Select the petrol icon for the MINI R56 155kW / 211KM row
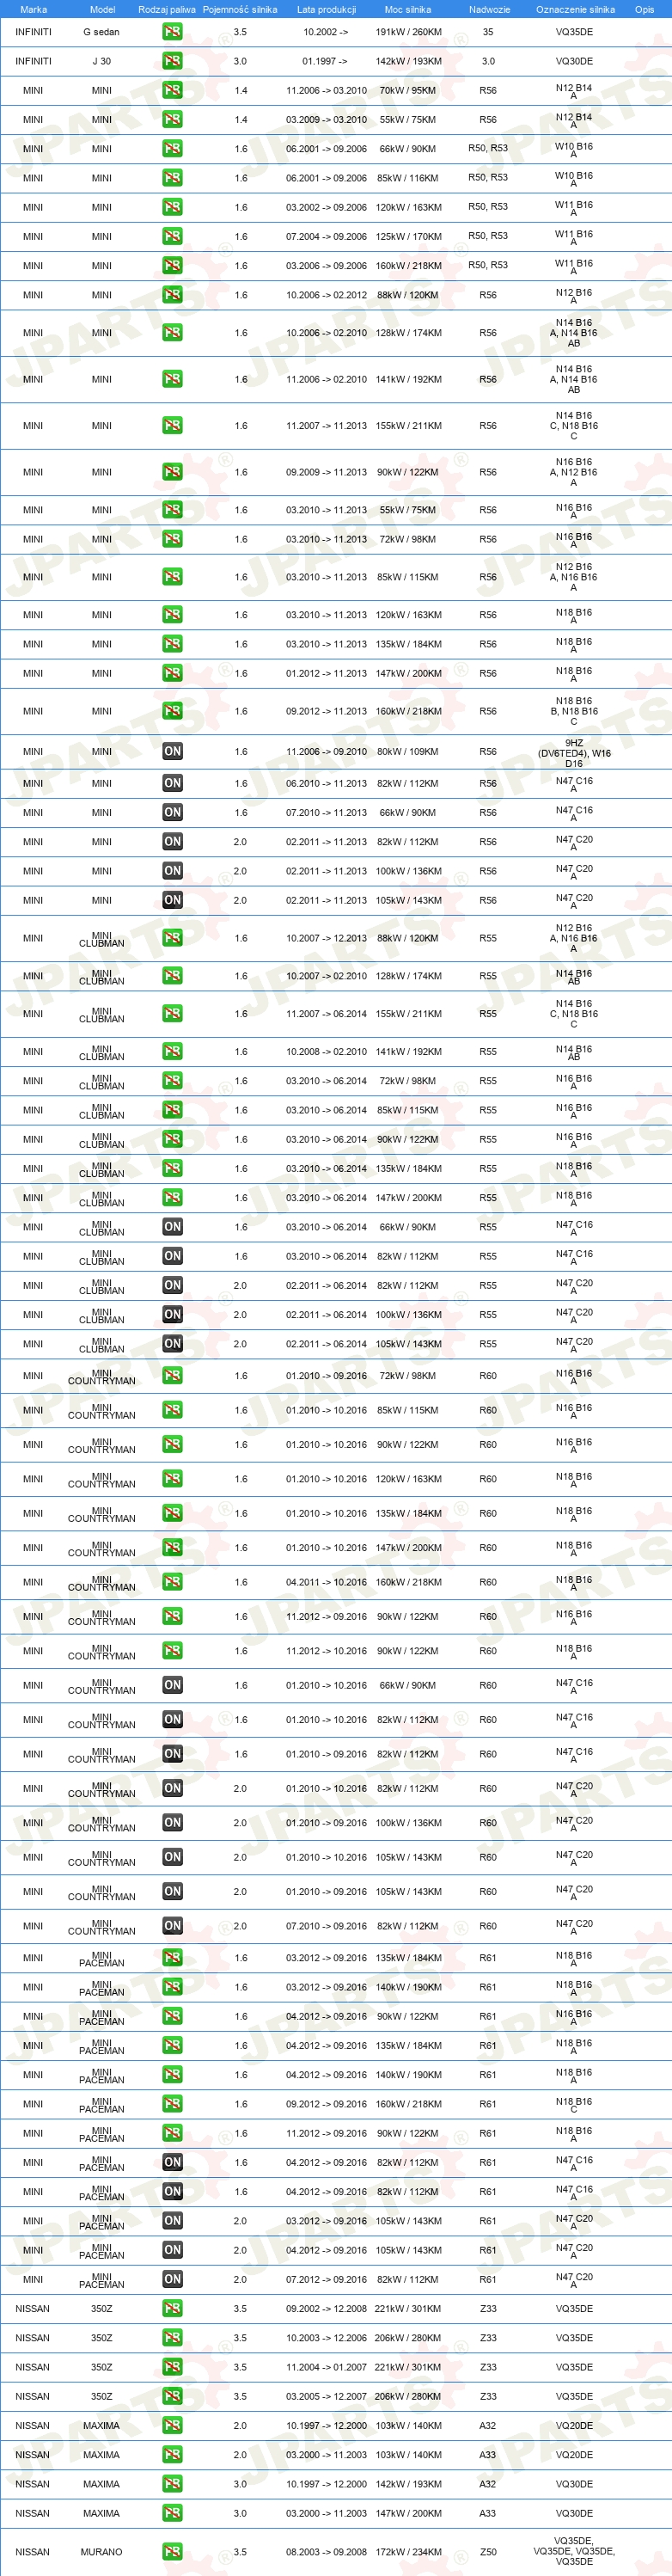The width and height of the screenshot is (672, 2576). (172, 426)
